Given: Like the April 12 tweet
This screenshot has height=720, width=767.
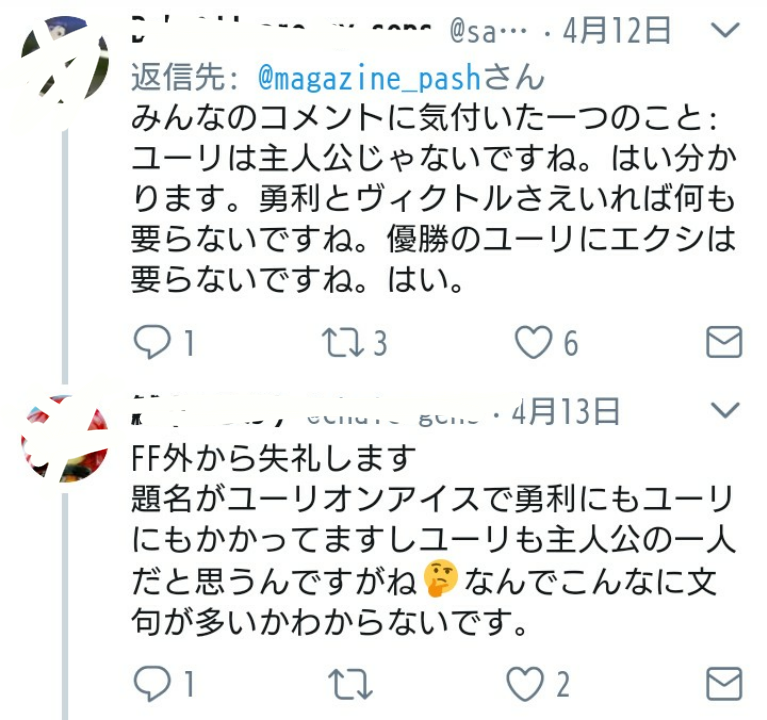Looking at the screenshot, I should [x=533, y=342].
